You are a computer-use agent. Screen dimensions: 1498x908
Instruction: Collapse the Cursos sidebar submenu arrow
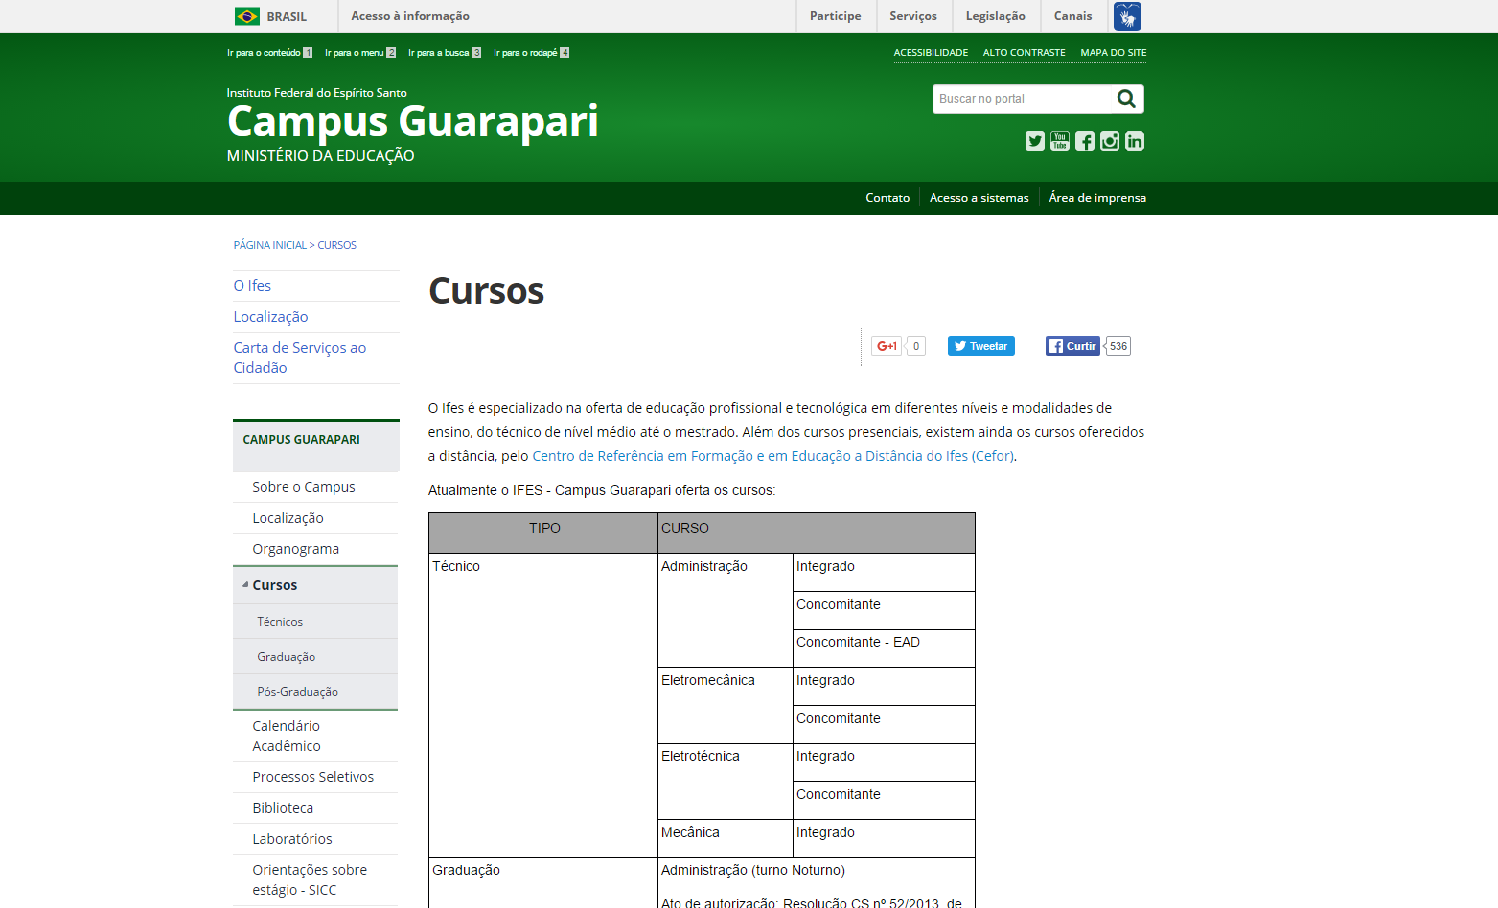pyautogui.click(x=245, y=585)
